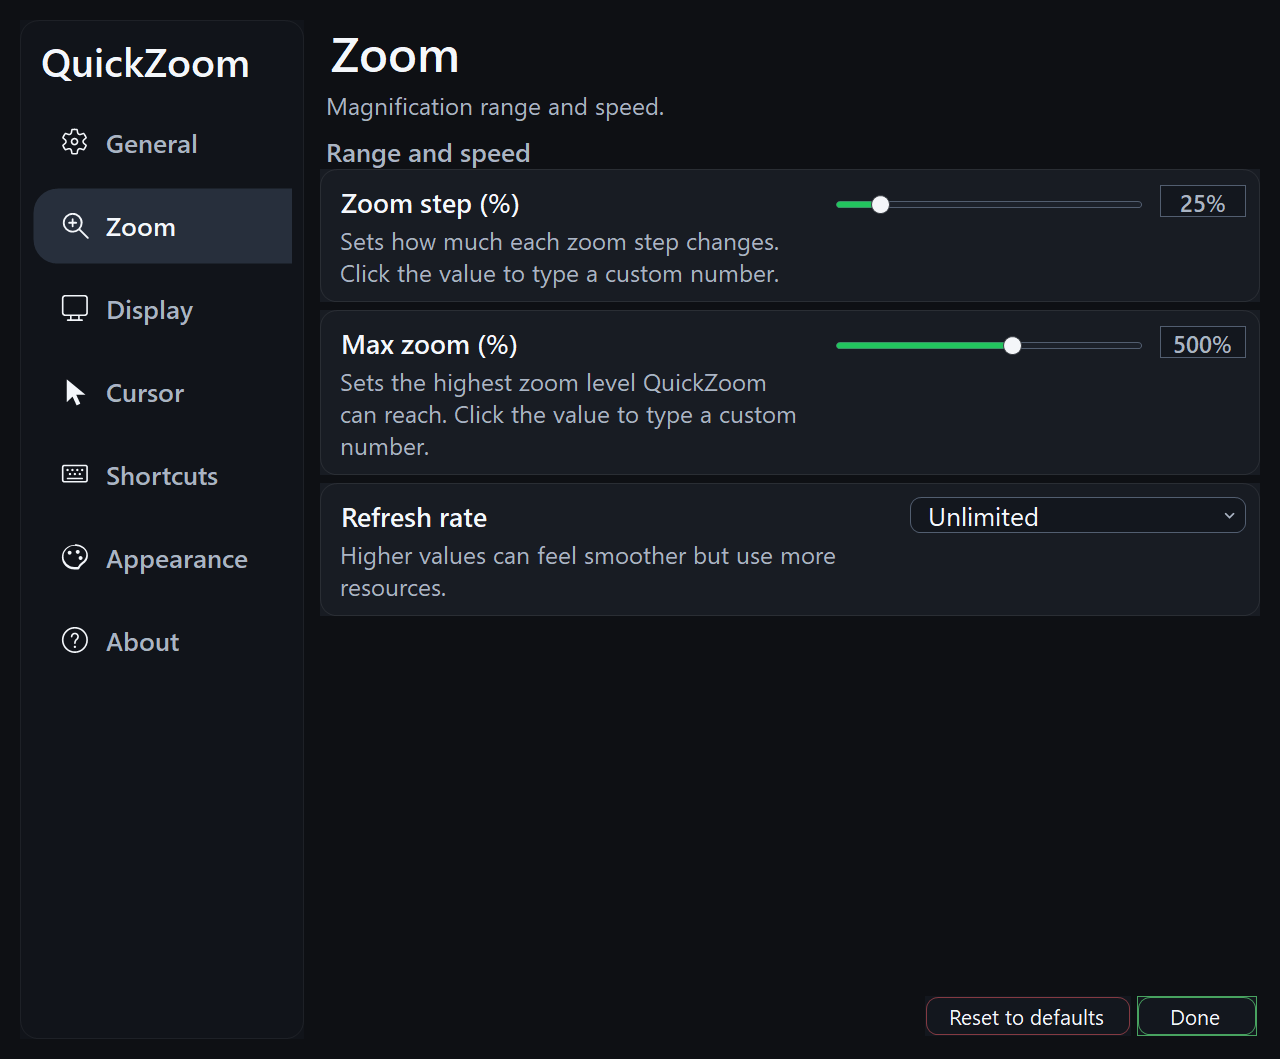Click the General gear icon
1280x1059 pixels.
click(x=75, y=143)
